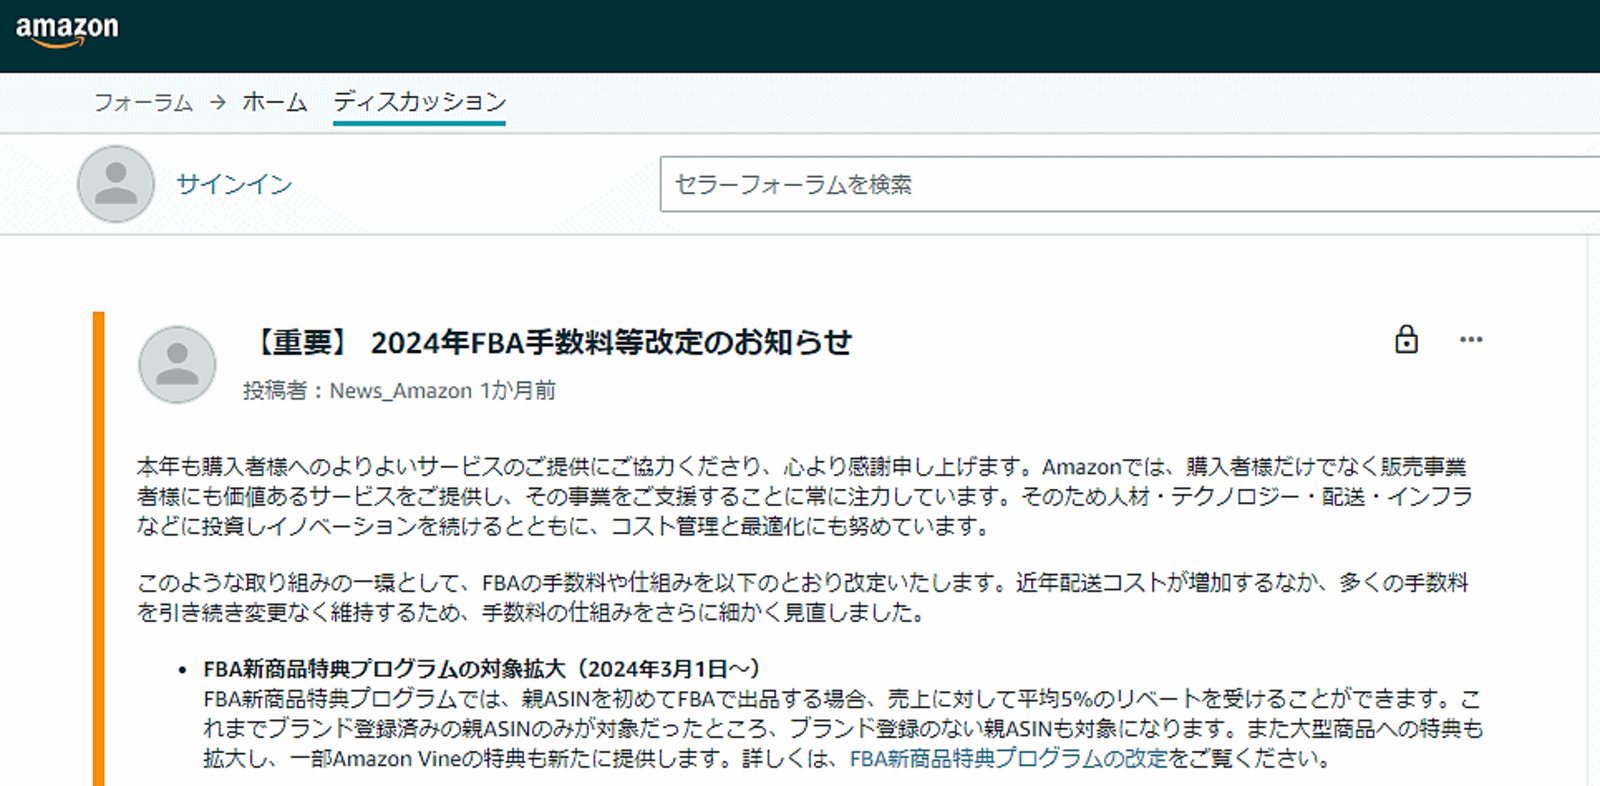The width and height of the screenshot is (1600, 786).
Task: Open the FBA新商品特典プログラムの改定 link
Action: click(1008, 759)
